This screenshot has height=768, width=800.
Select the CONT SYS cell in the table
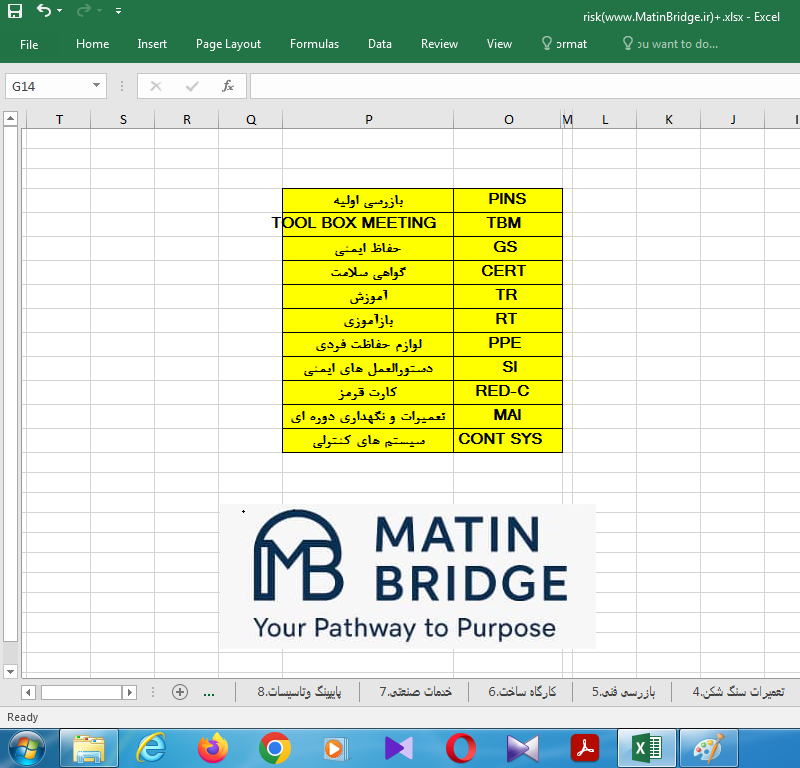click(508, 440)
